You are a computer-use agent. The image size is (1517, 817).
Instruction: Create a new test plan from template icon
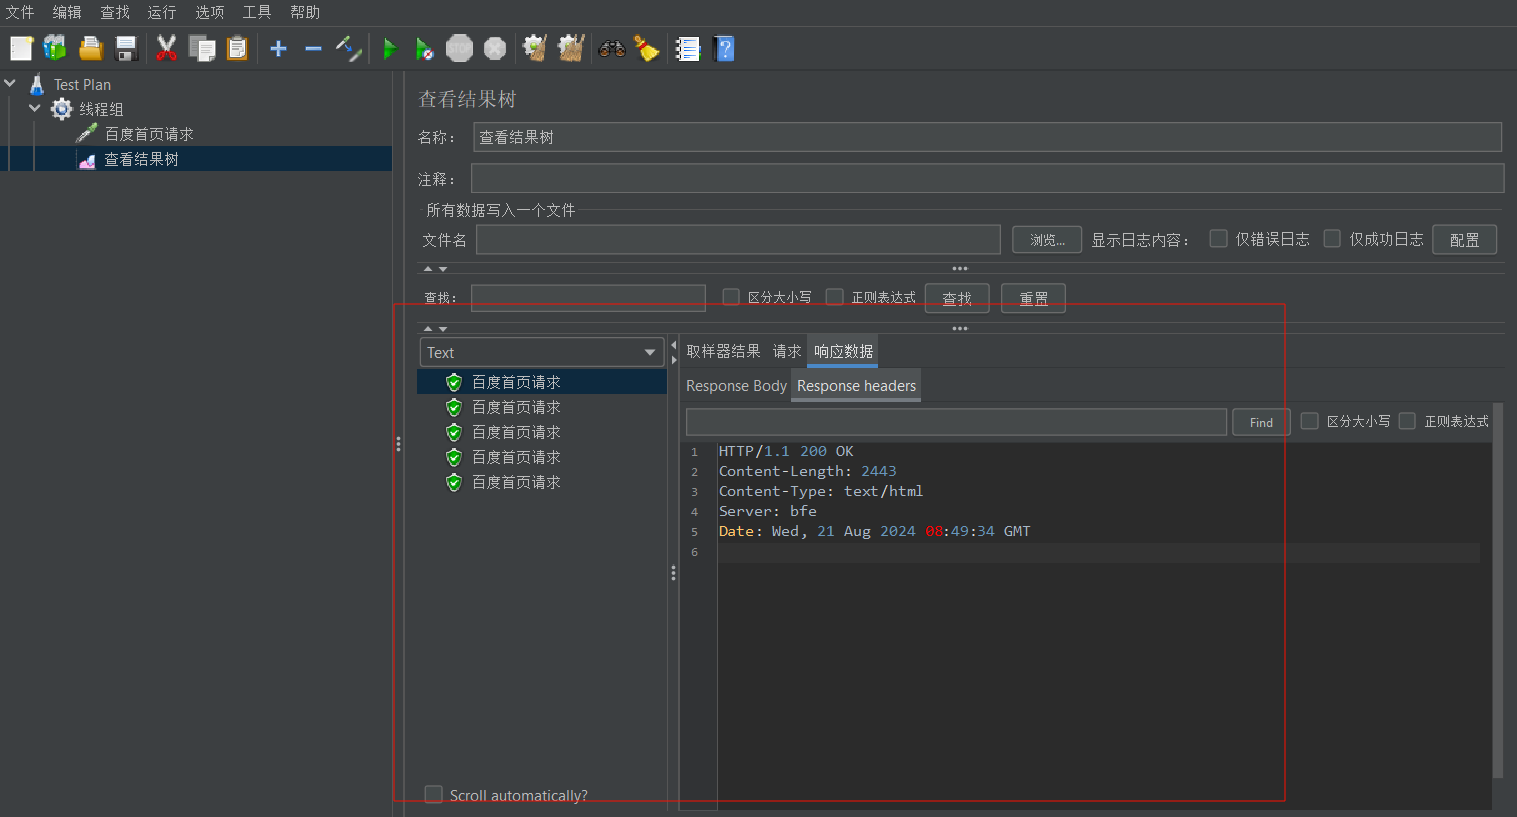[54, 48]
